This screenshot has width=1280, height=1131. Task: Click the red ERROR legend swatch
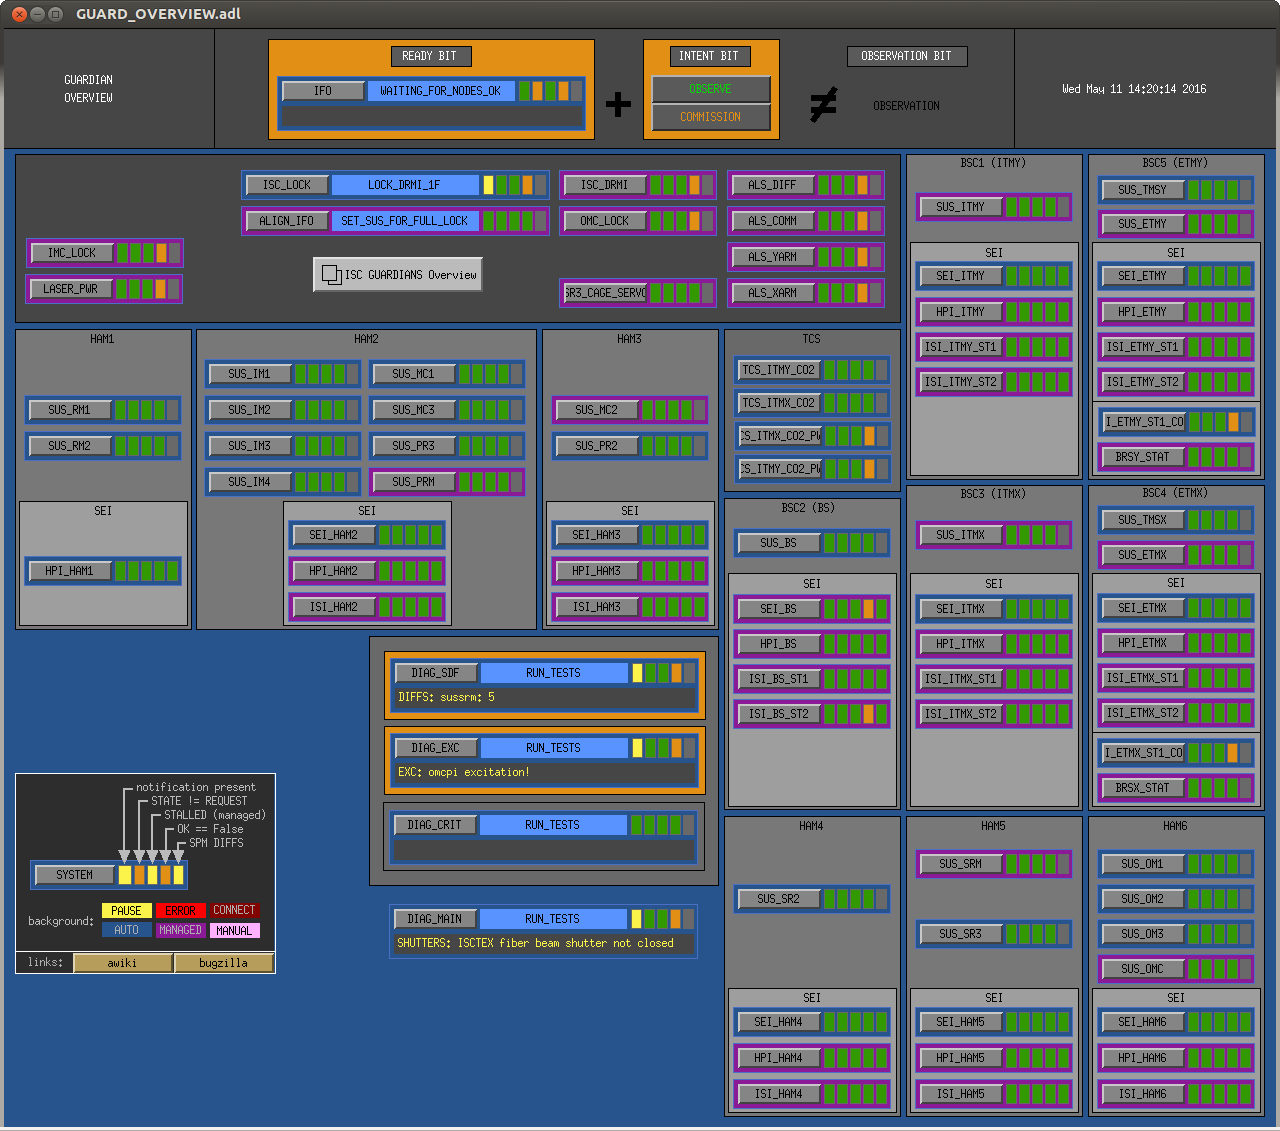pyautogui.click(x=181, y=911)
